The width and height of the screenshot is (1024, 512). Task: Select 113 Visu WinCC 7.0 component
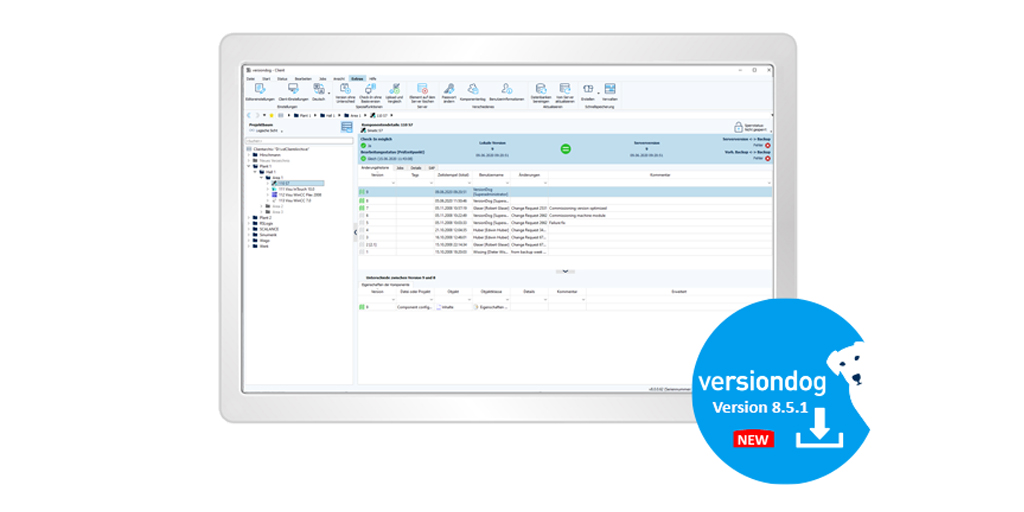[295, 200]
